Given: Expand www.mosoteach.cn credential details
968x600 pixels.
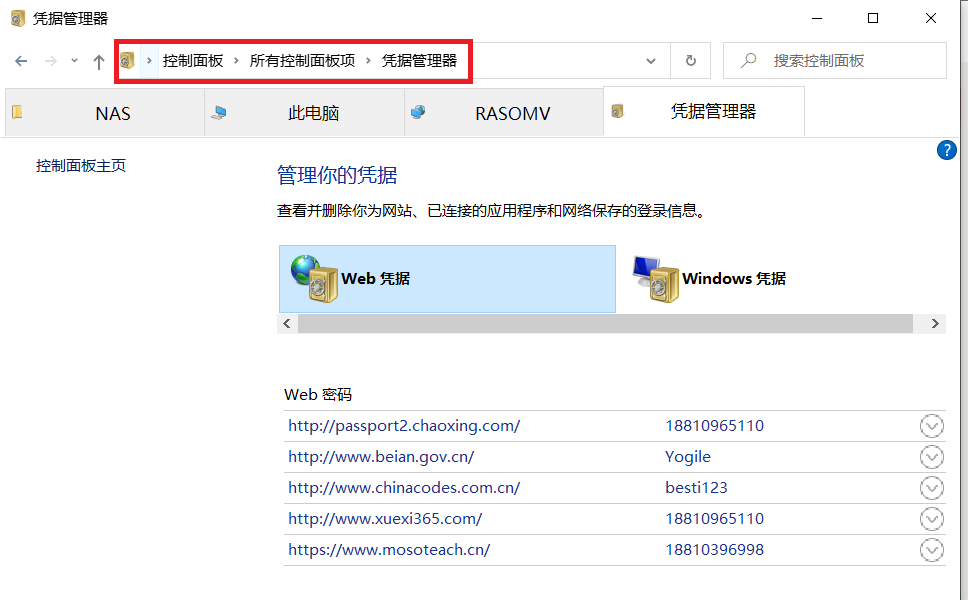Looking at the screenshot, I should tap(932, 550).
